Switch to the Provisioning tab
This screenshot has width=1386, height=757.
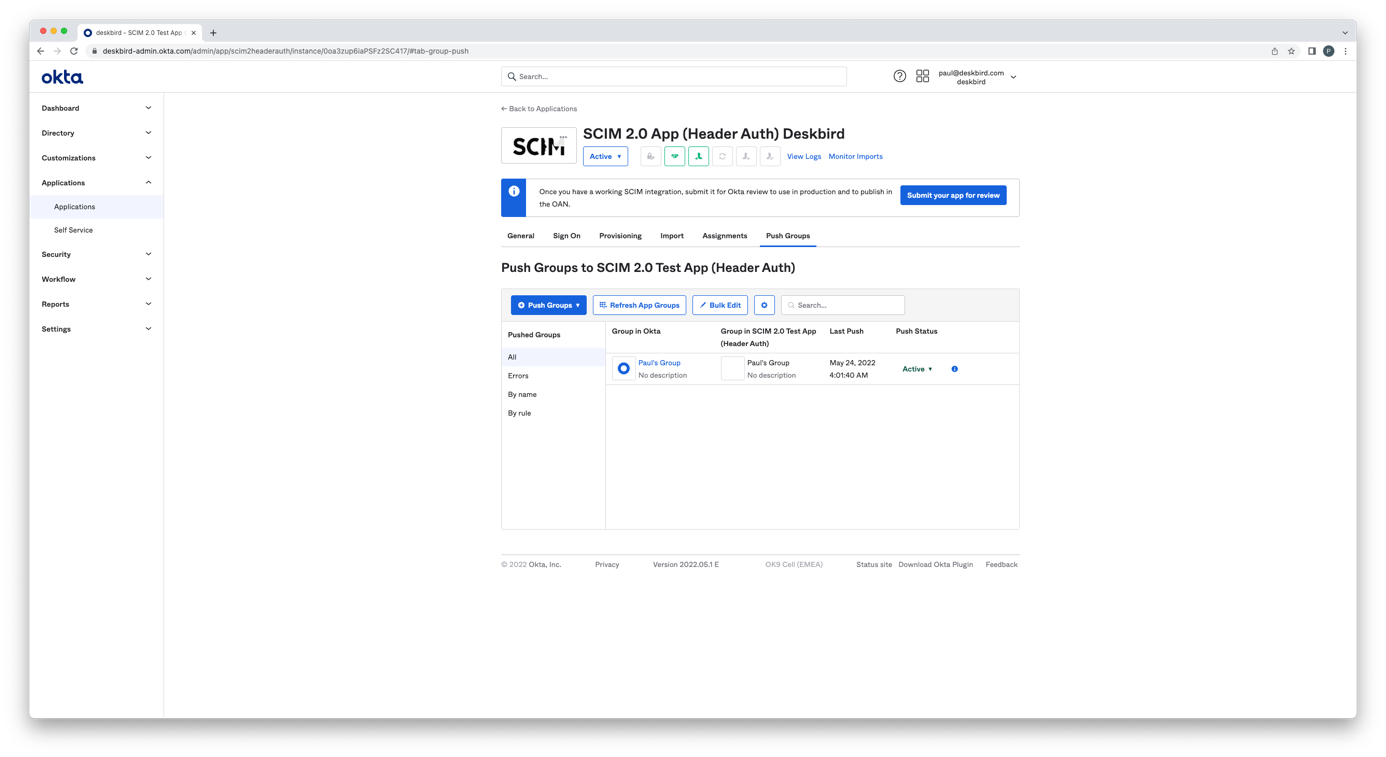[x=620, y=236]
